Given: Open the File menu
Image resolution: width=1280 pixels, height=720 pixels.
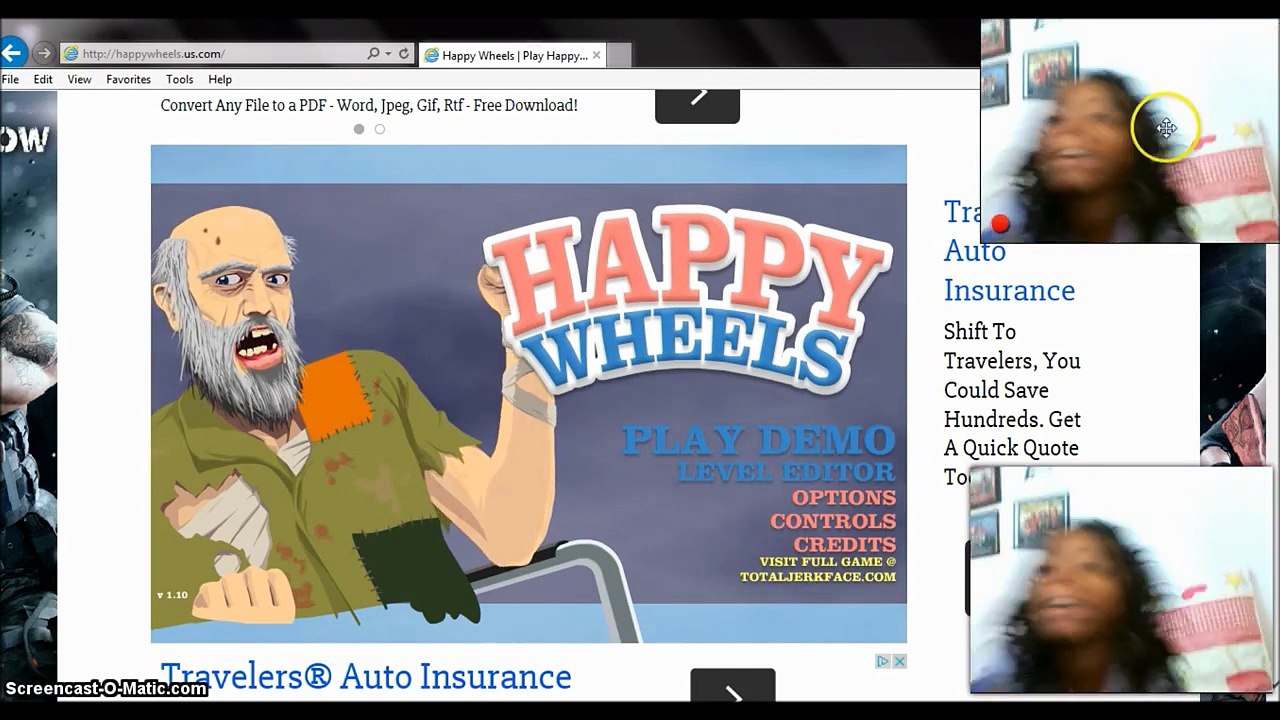Looking at the screenshot, I should (x=11, y=79).
